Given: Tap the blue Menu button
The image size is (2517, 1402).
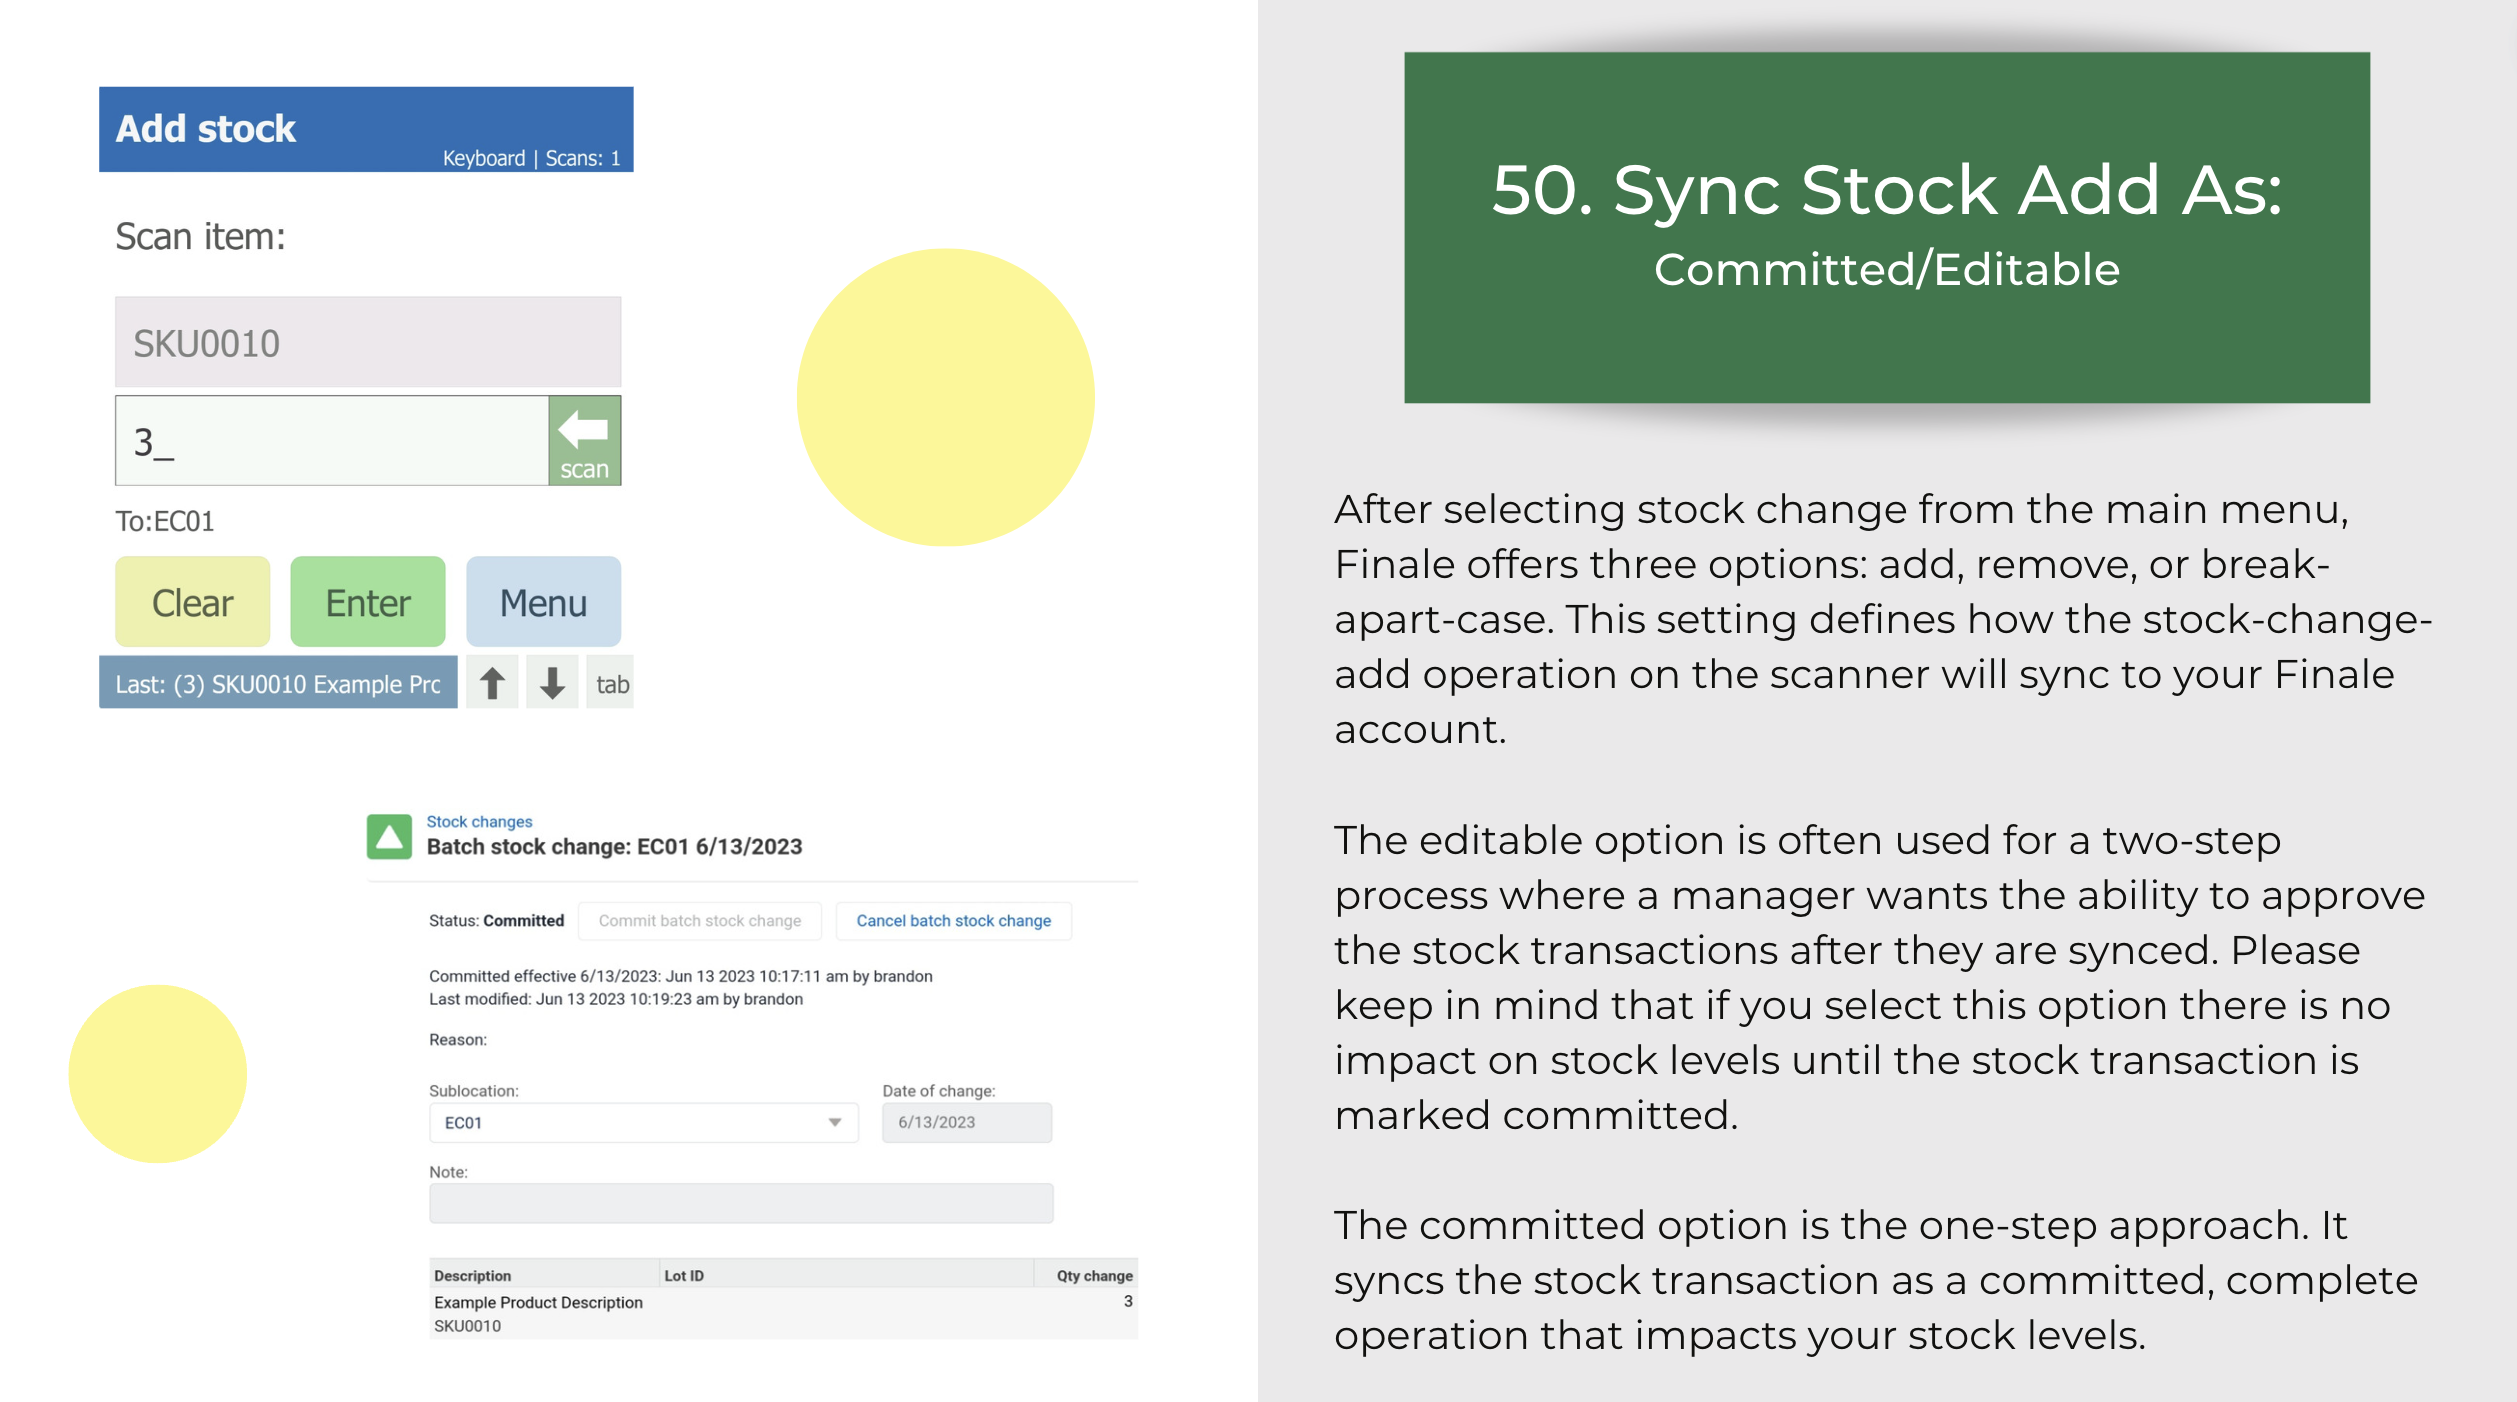Looking at the screenshot, I should [543, 602].
